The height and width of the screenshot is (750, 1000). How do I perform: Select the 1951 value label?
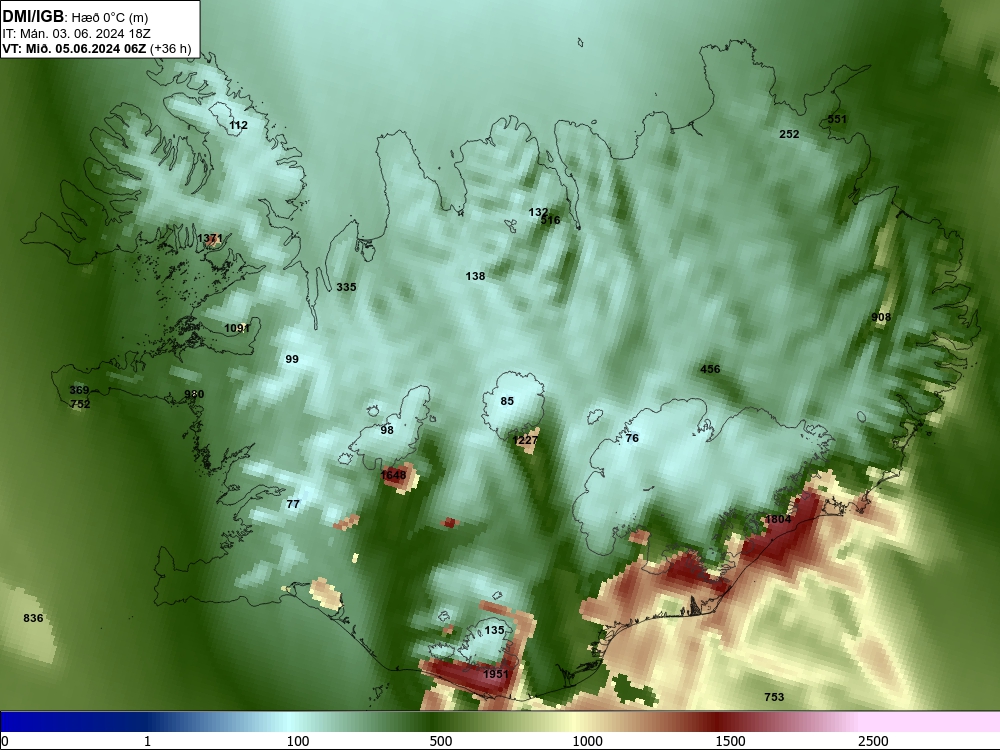tap(496, 674)
